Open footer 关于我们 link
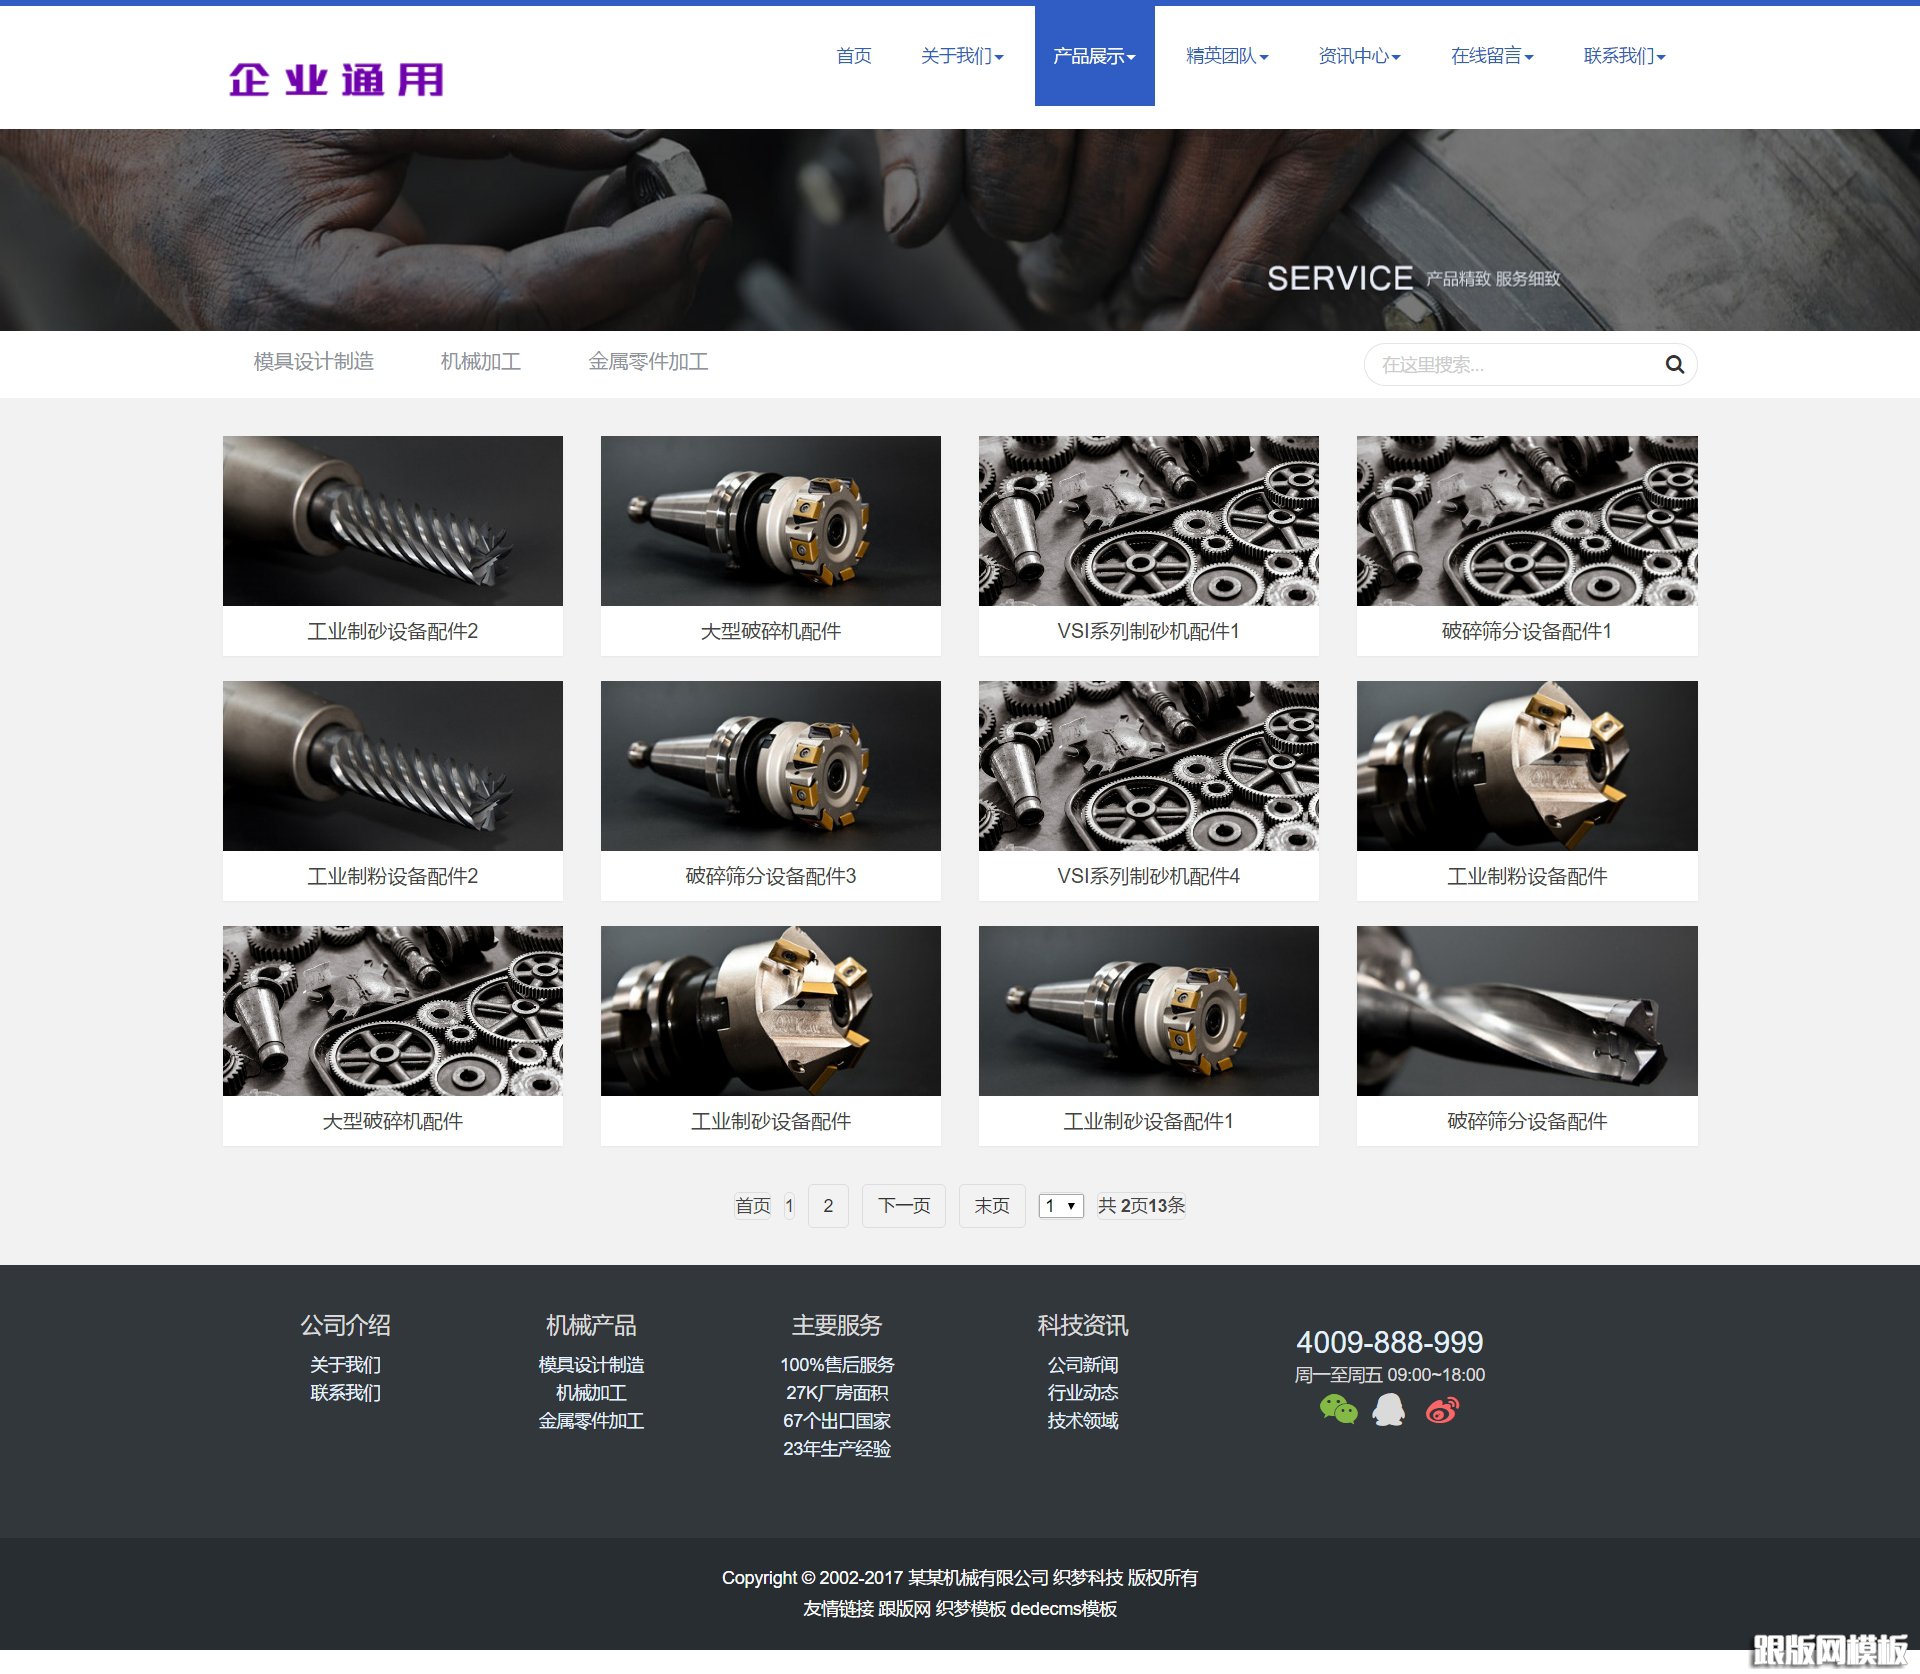Viewport: 1920px width, 1674px height. tap(345, 1365)
